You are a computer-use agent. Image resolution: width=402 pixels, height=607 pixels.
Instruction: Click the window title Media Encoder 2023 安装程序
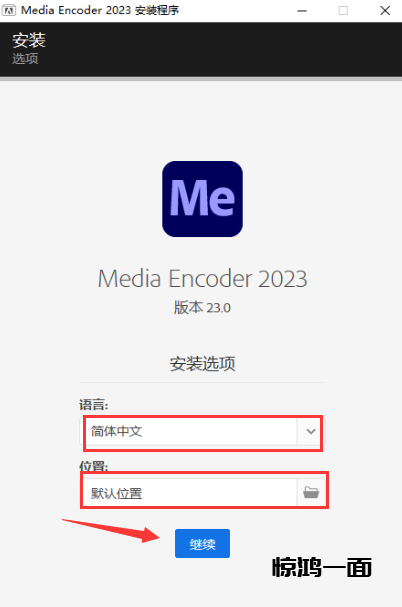(100, 10)
